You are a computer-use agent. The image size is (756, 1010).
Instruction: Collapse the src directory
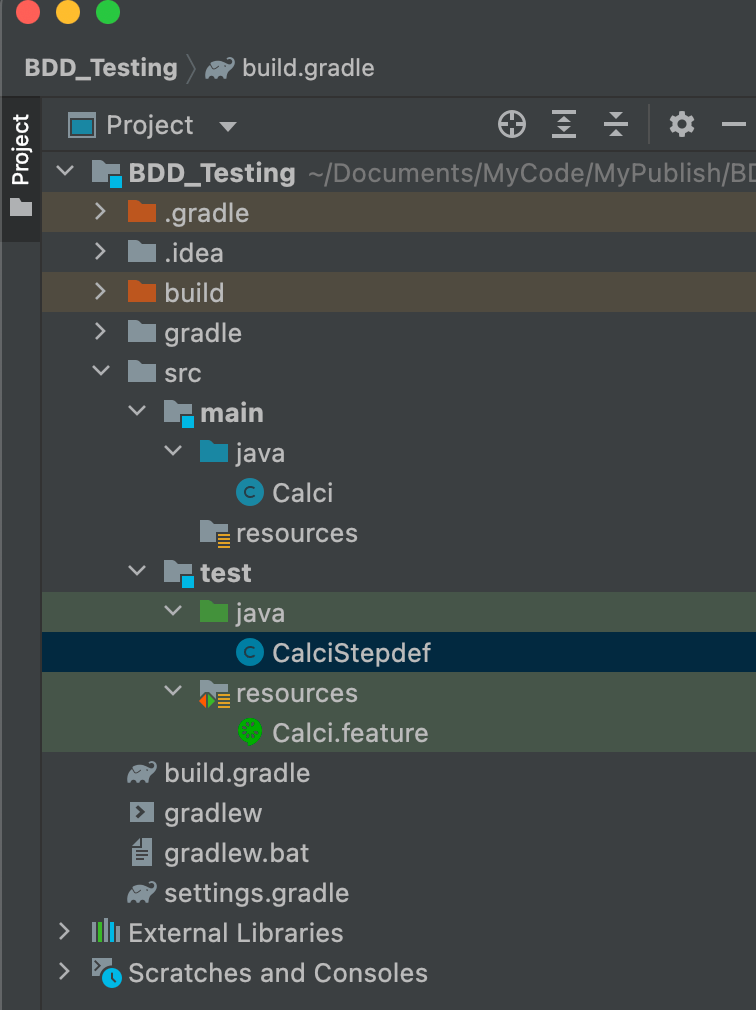pos(101,372)
